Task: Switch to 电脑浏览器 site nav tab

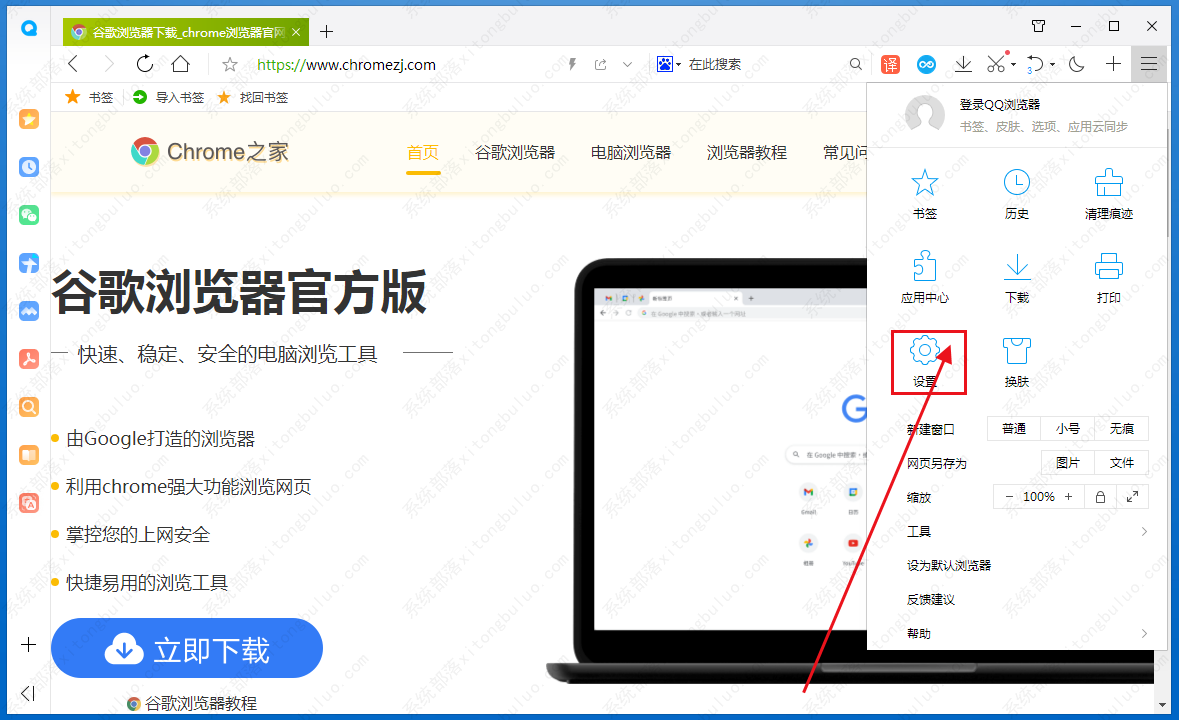Action: tap(631, 153)
